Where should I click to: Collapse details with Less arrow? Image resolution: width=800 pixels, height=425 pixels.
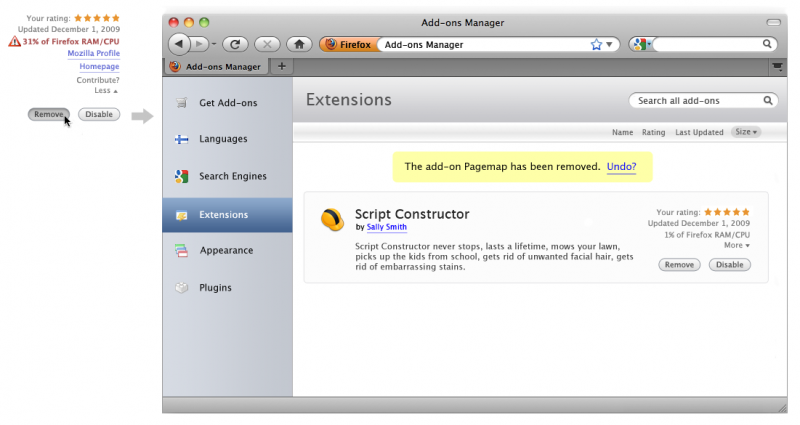coord(106,90)
